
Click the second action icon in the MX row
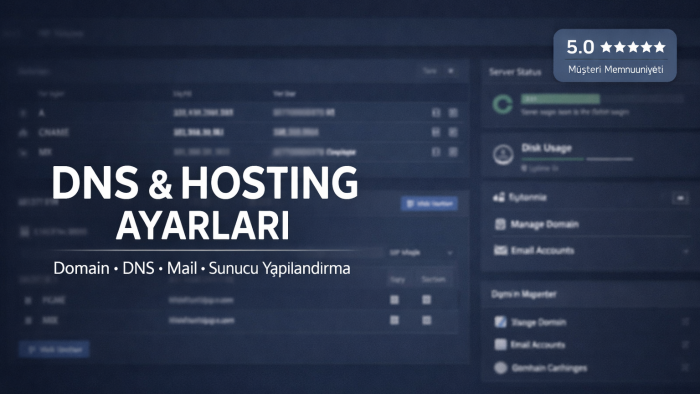453,152
